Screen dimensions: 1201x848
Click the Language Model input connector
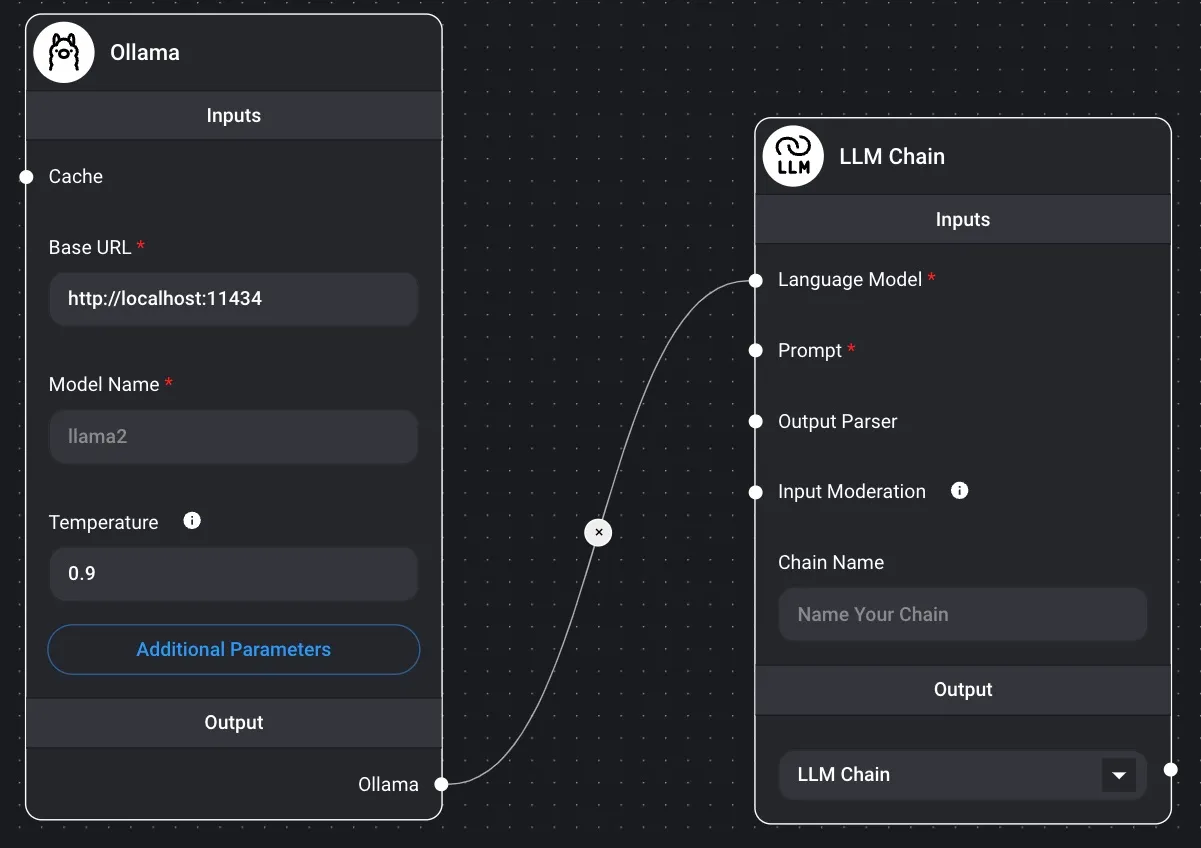(x=756, y=281)
